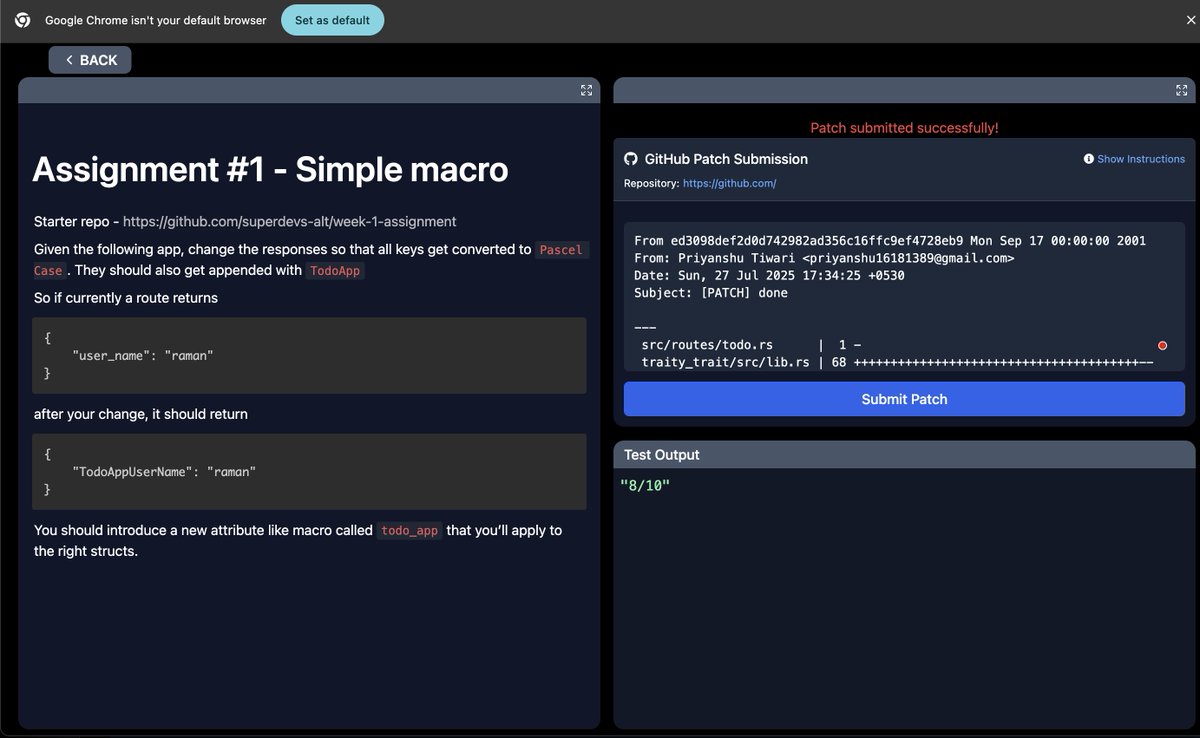
Task: Click the Chrome logo icon in the notification bar
Action: coord(22,20)
